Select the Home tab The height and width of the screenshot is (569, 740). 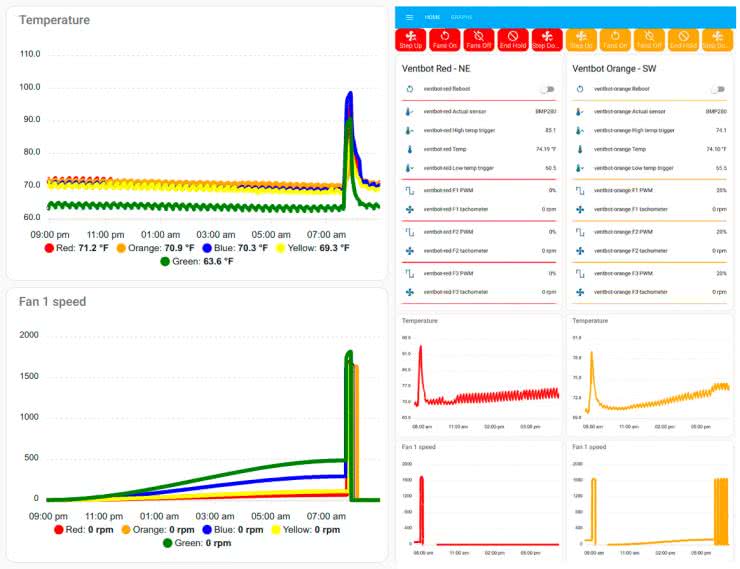pos(432,17)
